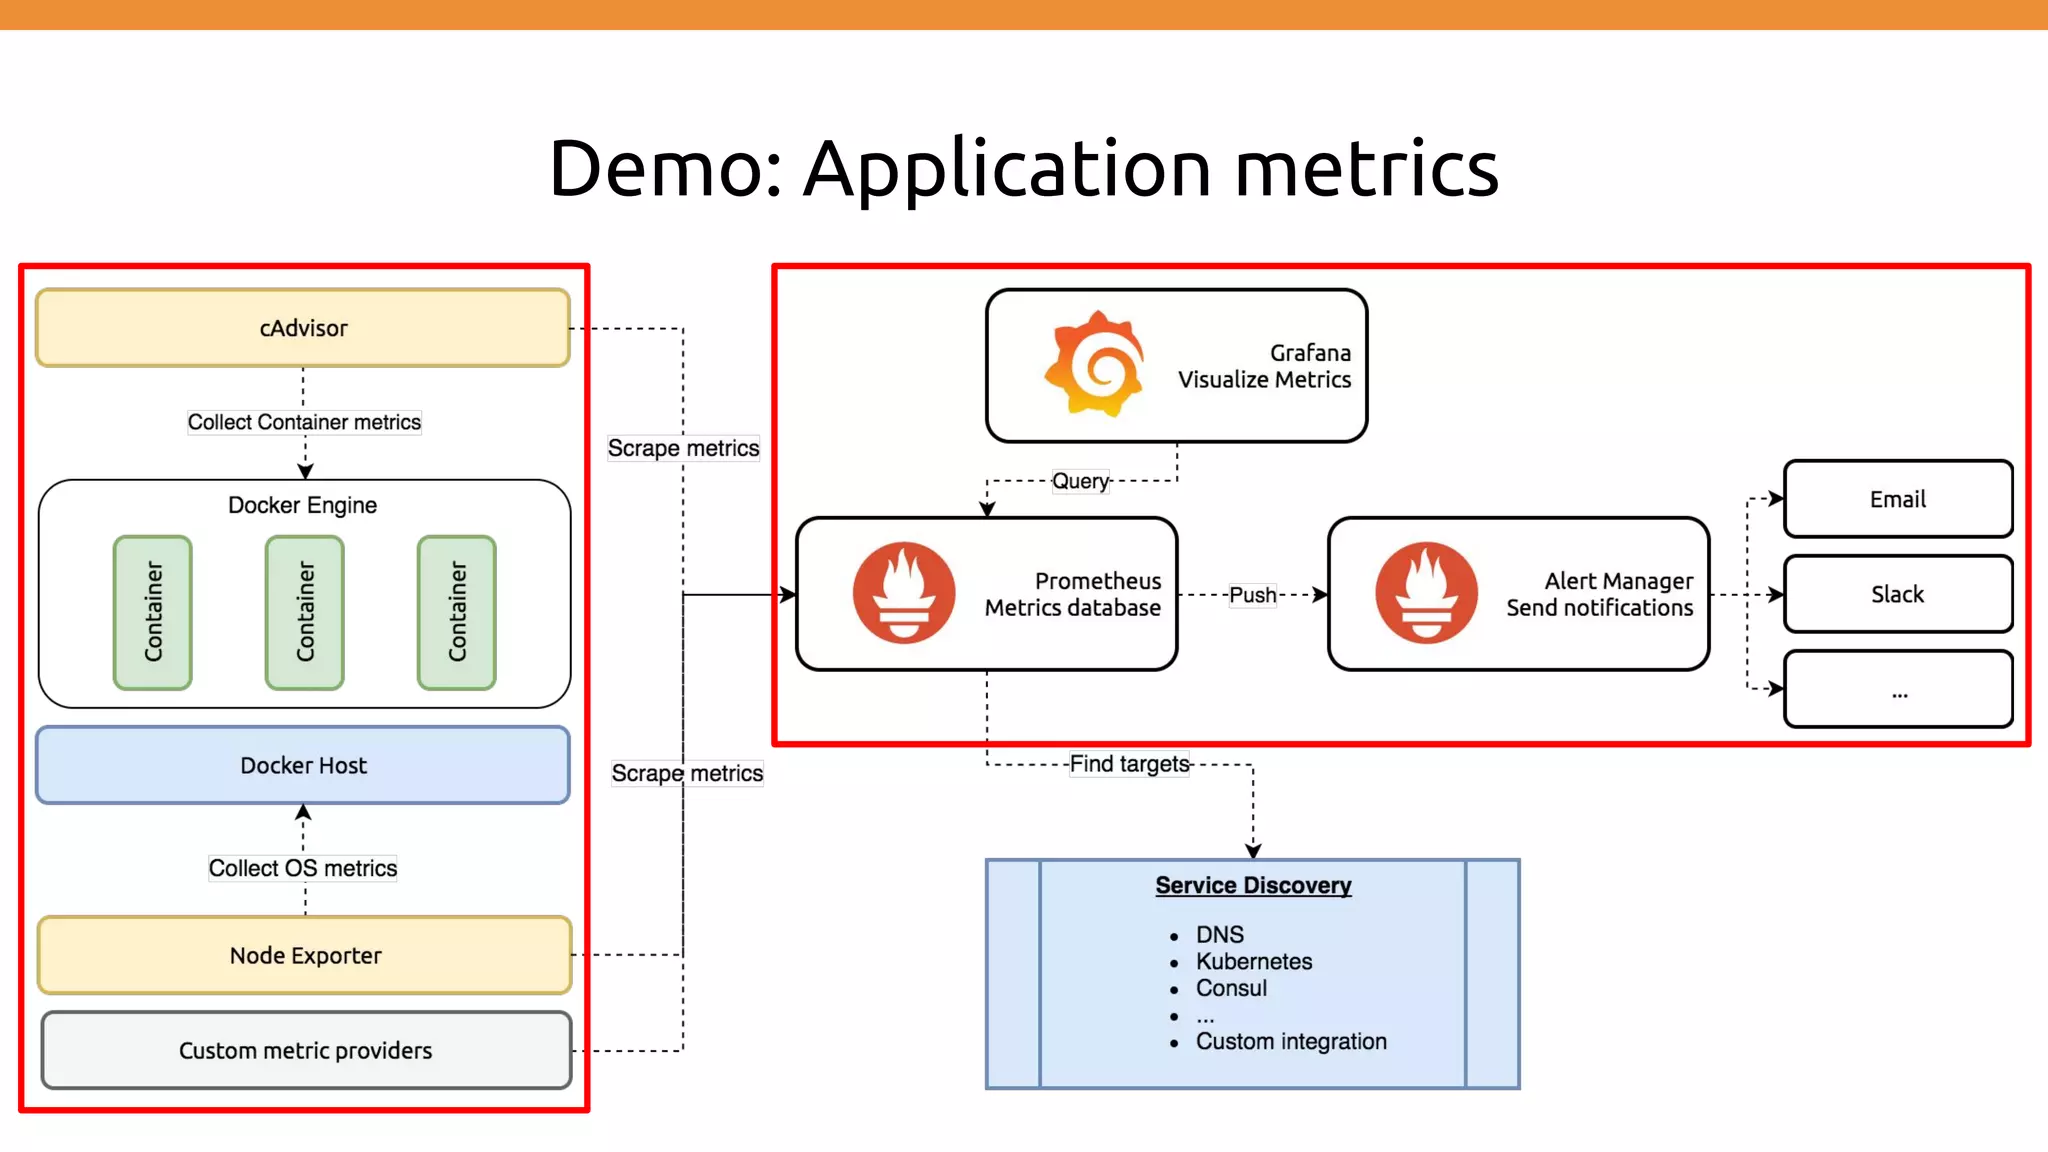Click the Query label below Grafana
Viewport: 2048px width, 1152px height.
pos(1080,481)
